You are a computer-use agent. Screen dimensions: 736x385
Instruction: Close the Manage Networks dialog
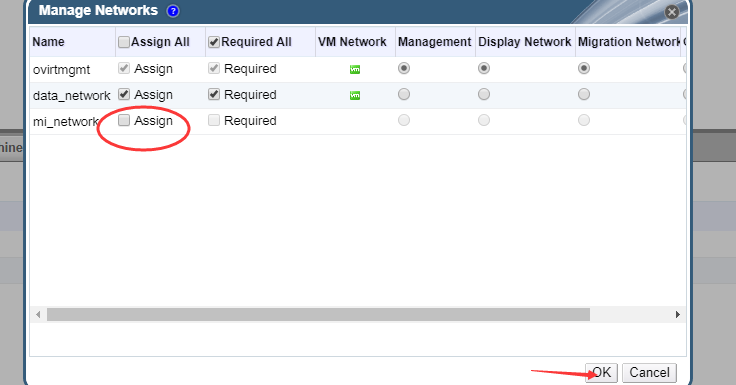pyautogui.click(x=672, y=12)
